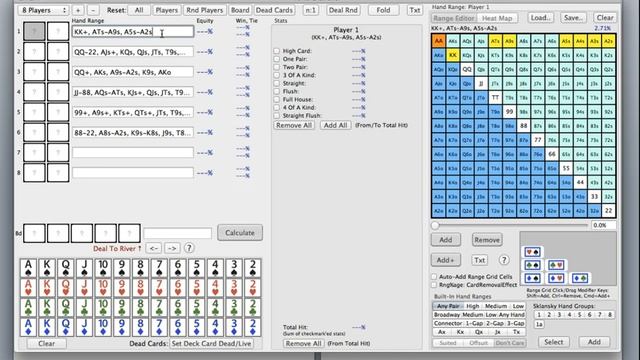Select the club-heart suit combo icon

pyautogui.click(x=556, y=265)
